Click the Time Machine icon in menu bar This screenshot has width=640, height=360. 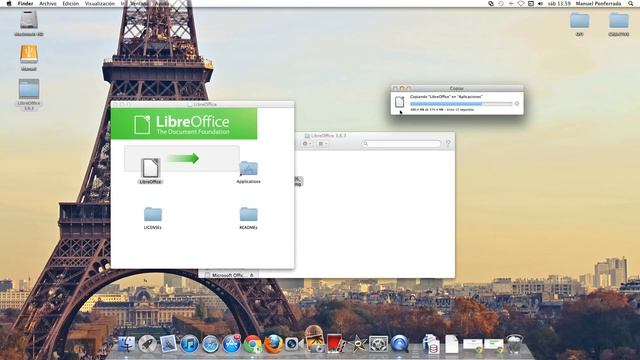[x=501, y=3]
